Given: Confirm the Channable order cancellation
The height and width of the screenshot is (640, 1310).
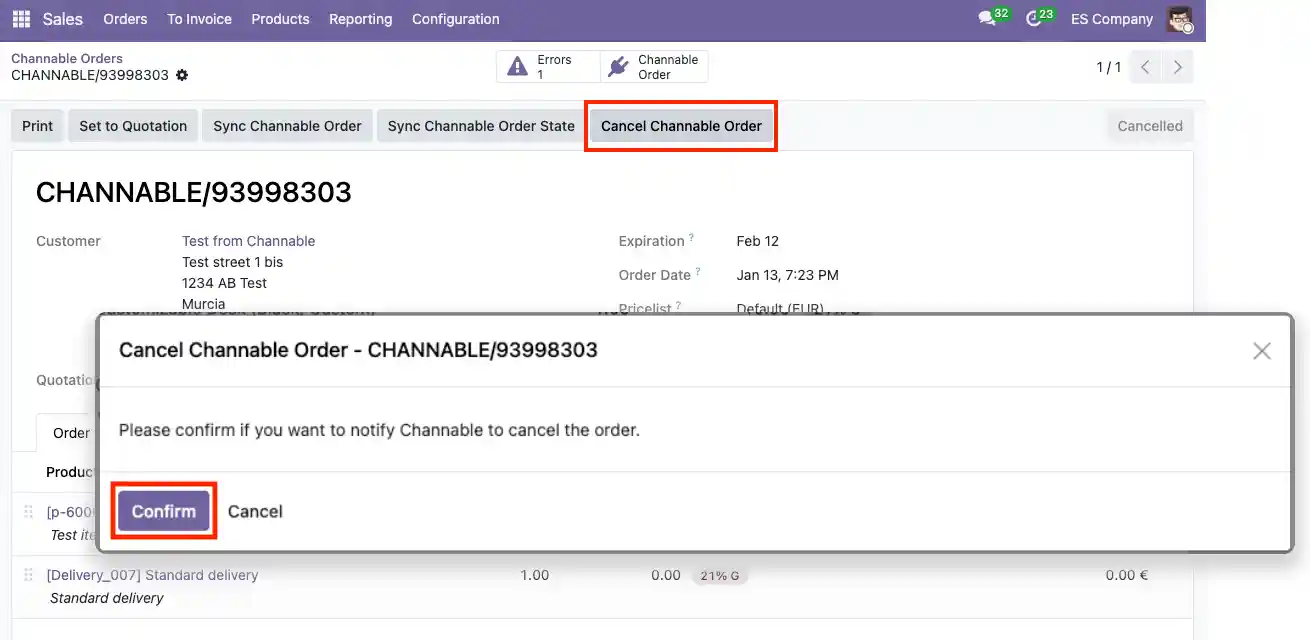Looking at the screenshot, I should pyautogui.click(x=163, y=510).
